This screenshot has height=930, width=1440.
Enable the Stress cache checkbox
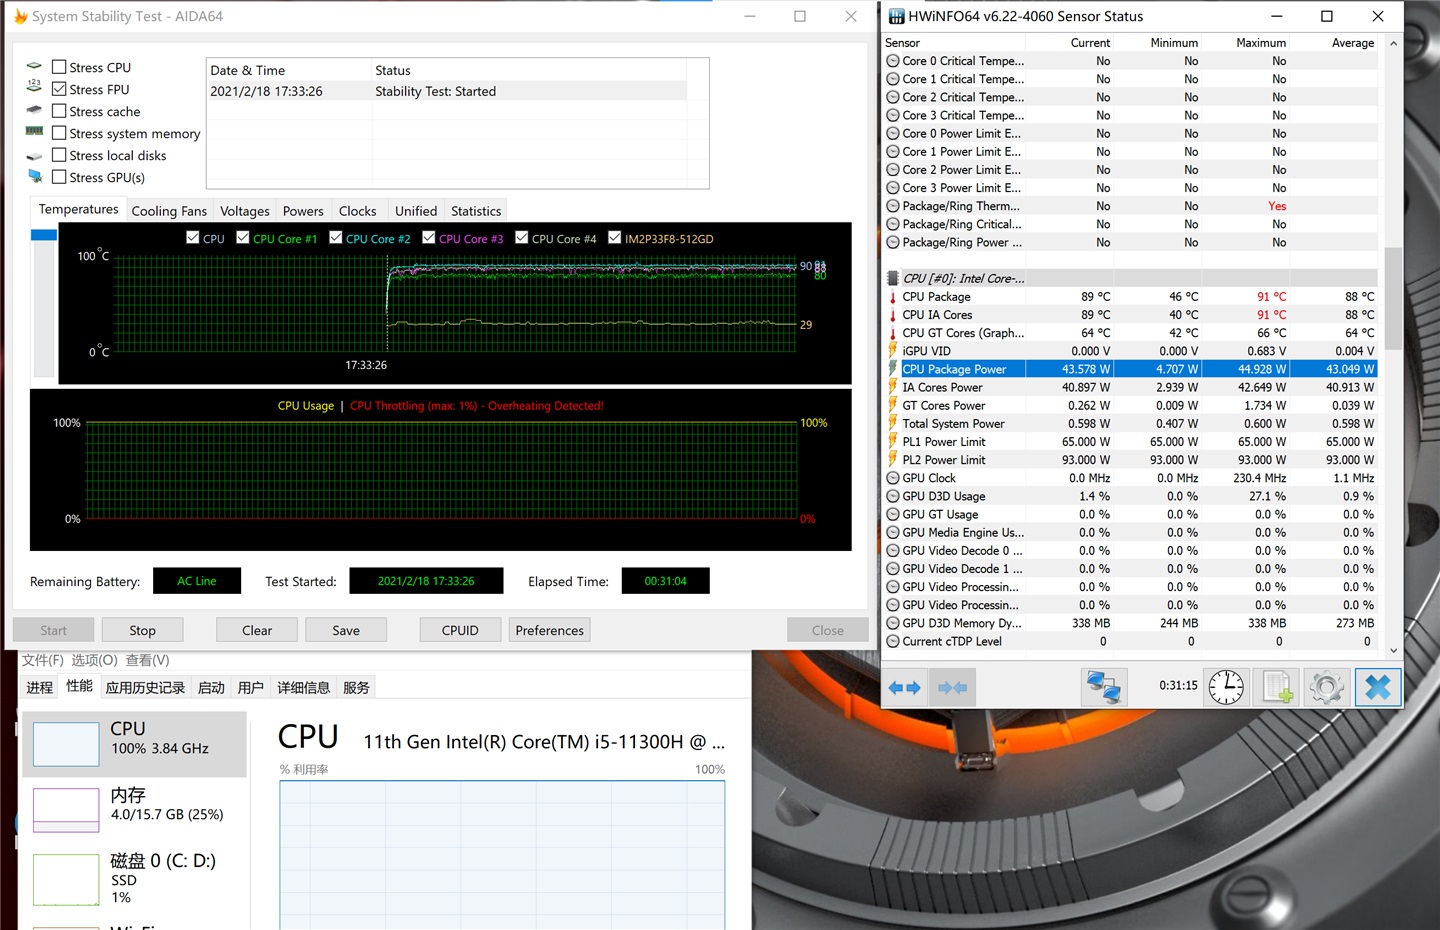pos(59,111)
